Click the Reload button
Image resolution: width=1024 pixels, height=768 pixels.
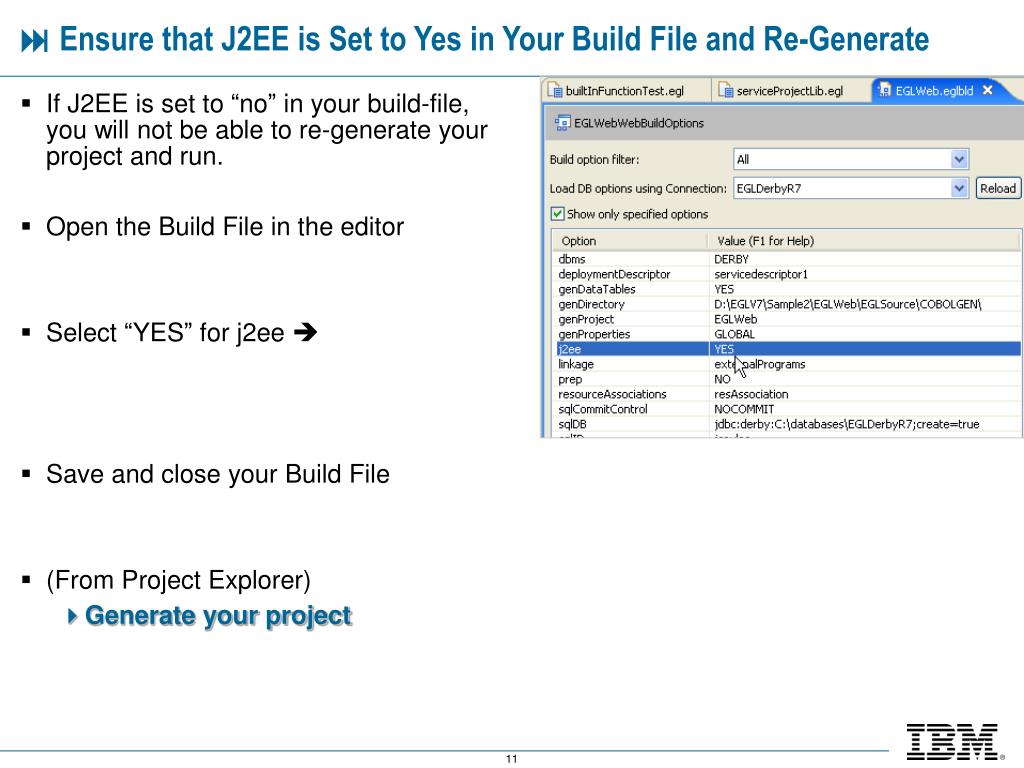click(x=997, y=189)
